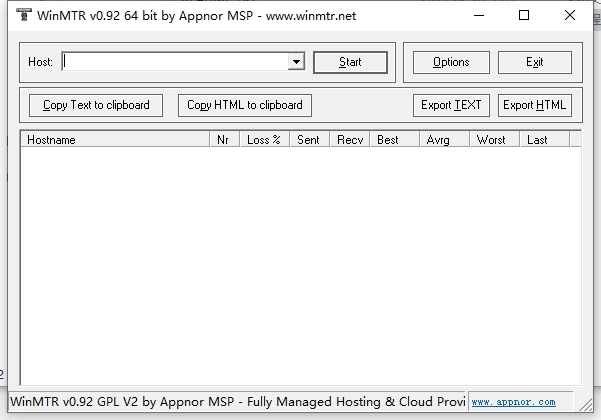Click the Exit button

535,62
